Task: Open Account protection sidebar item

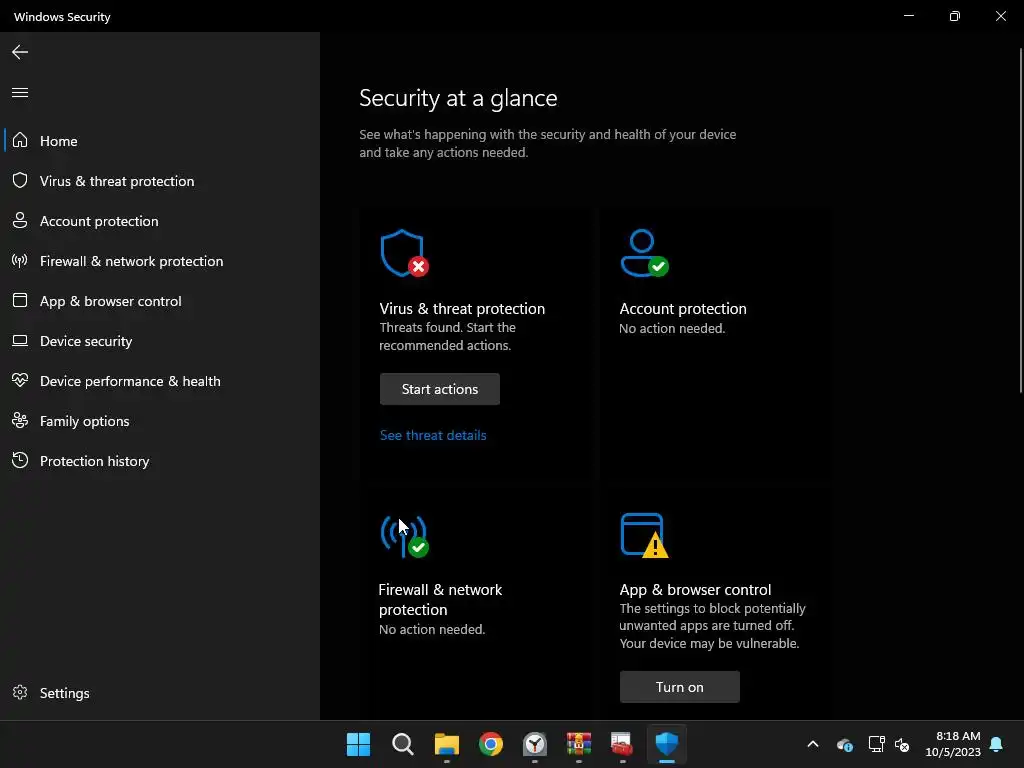Action: pos(160,221)
